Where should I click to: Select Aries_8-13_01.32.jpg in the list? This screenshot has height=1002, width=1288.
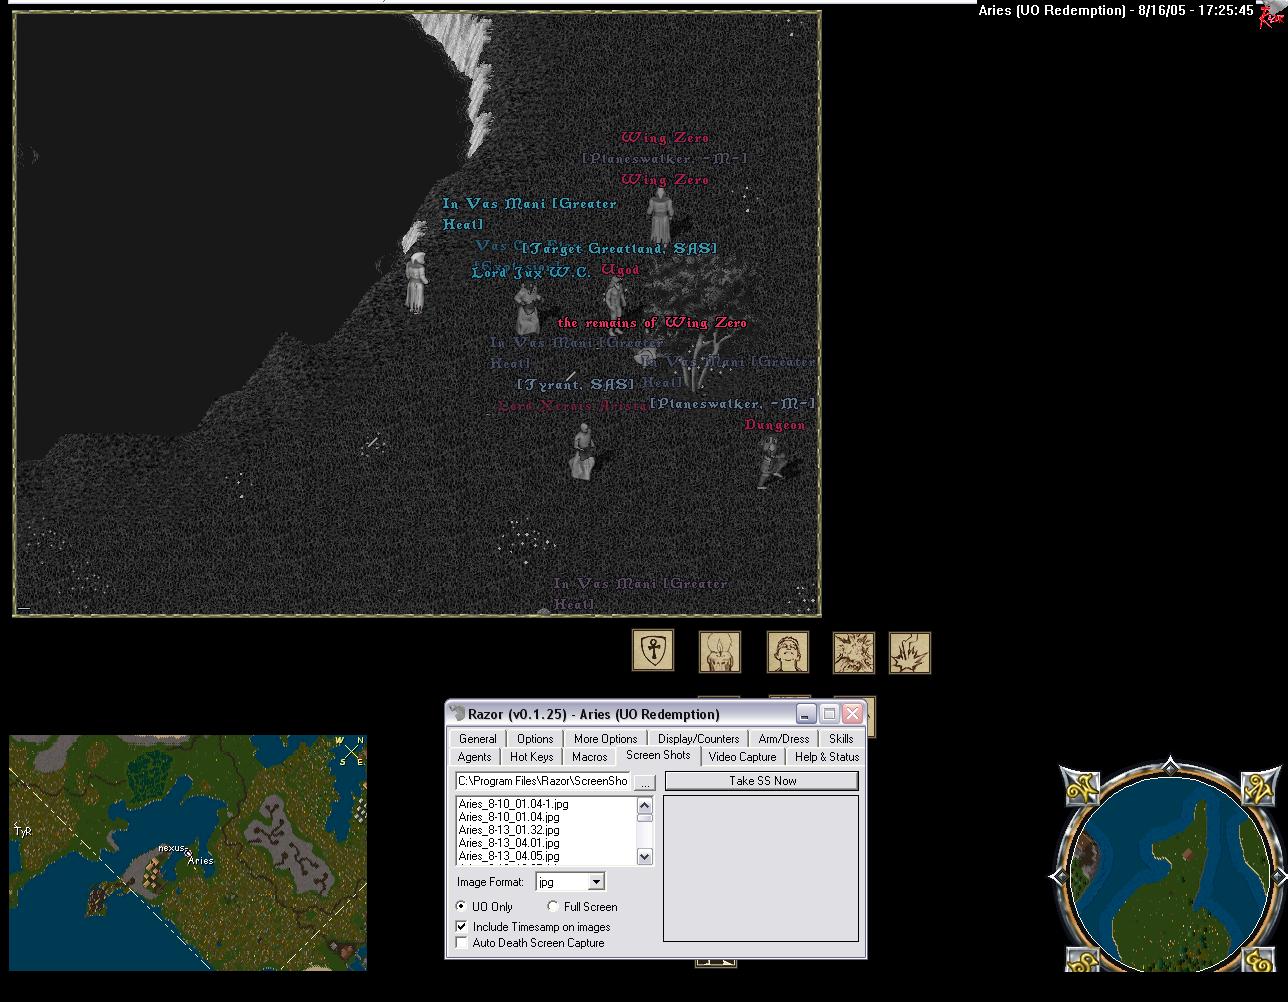509,830
